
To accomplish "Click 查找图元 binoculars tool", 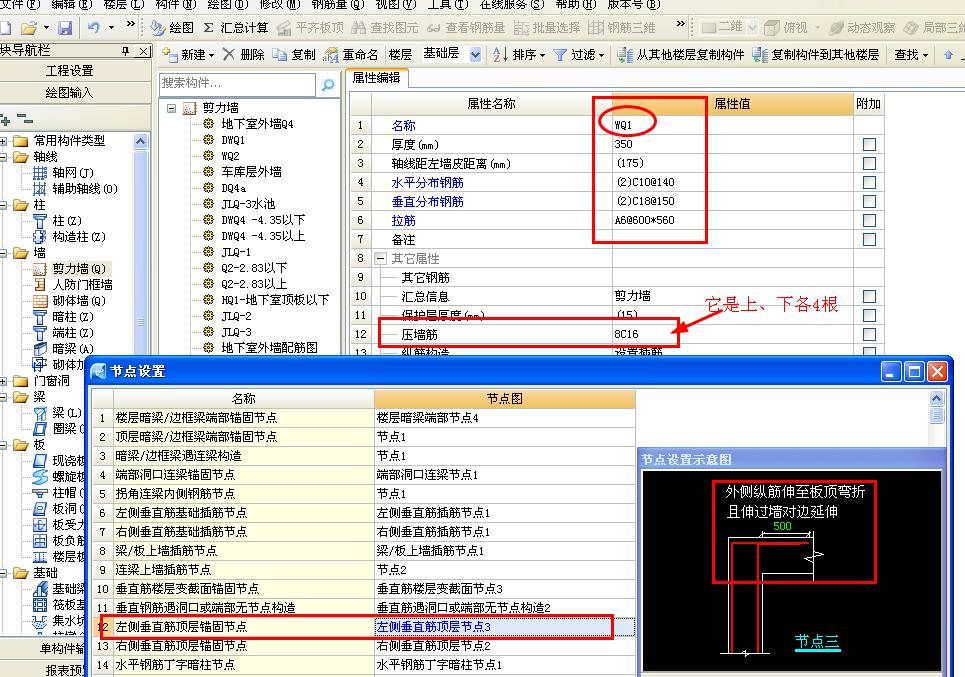I will coord(385,28).
